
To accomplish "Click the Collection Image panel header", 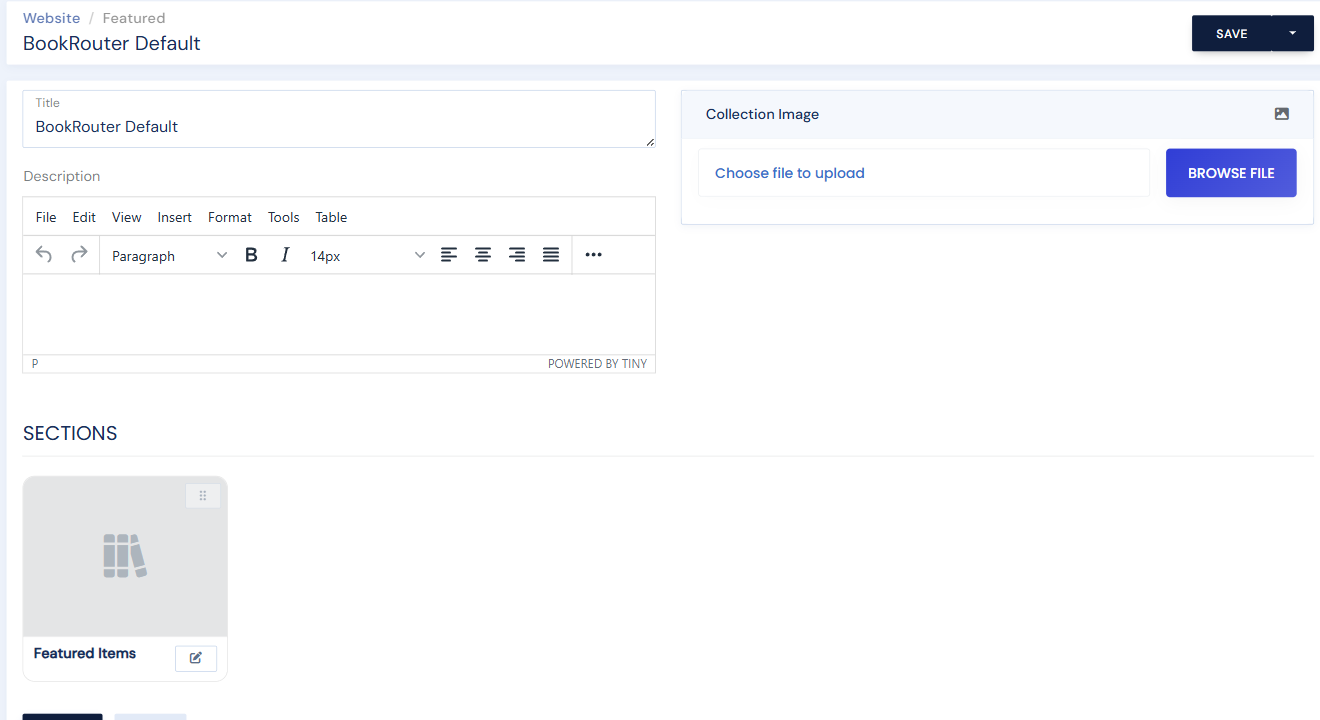I will point(997,114).
